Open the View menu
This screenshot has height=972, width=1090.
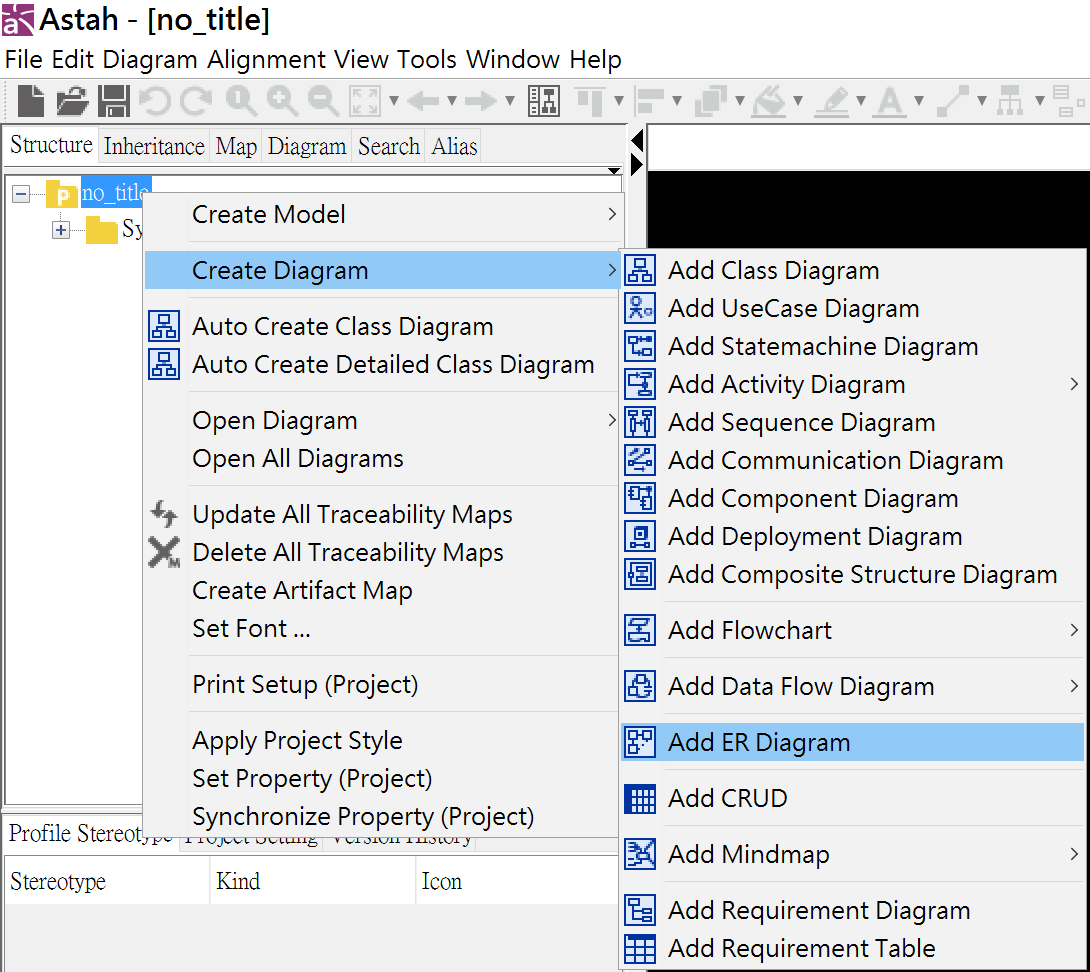pos(361,60)
